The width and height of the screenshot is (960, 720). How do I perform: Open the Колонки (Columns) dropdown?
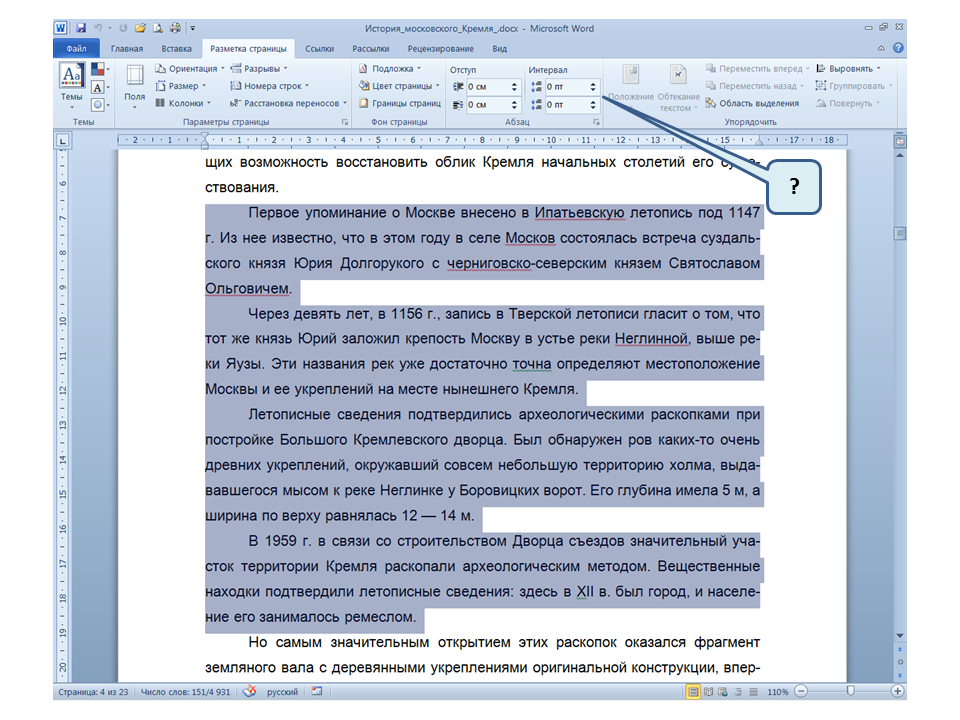[x=182, y=103]
